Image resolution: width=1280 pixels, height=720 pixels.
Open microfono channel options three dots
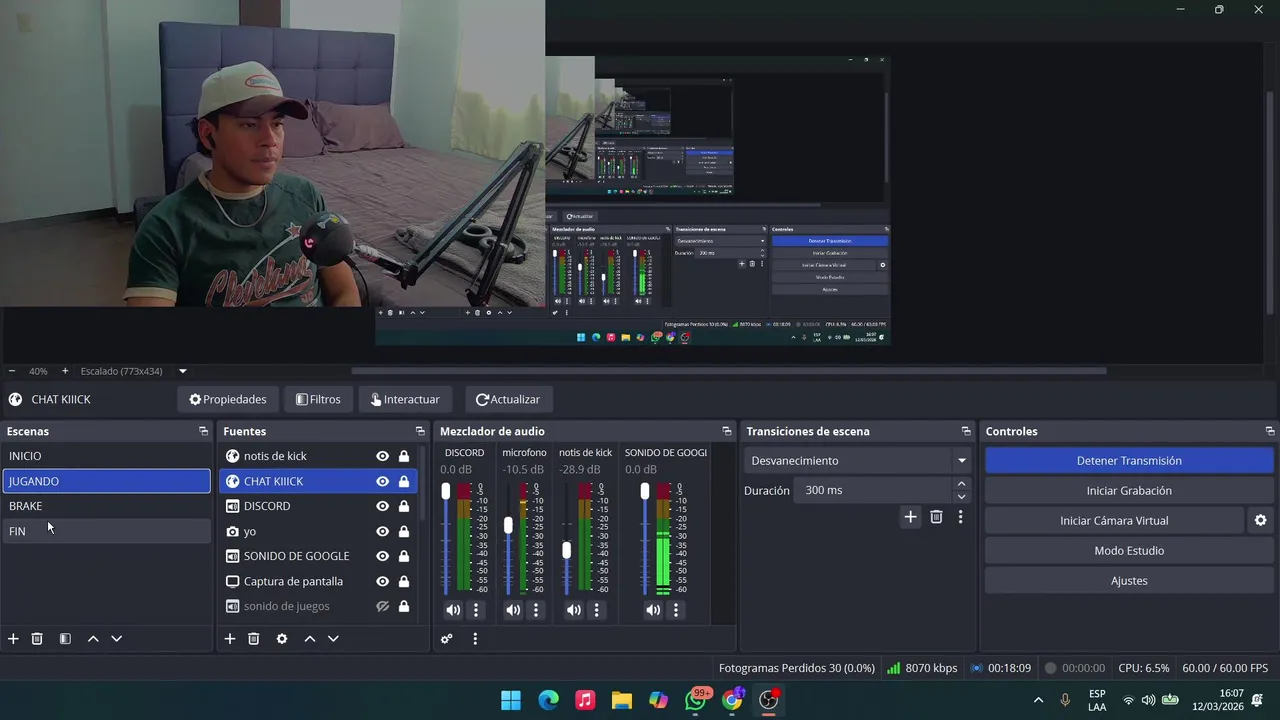pyautogui.click(x=536, y=609)
